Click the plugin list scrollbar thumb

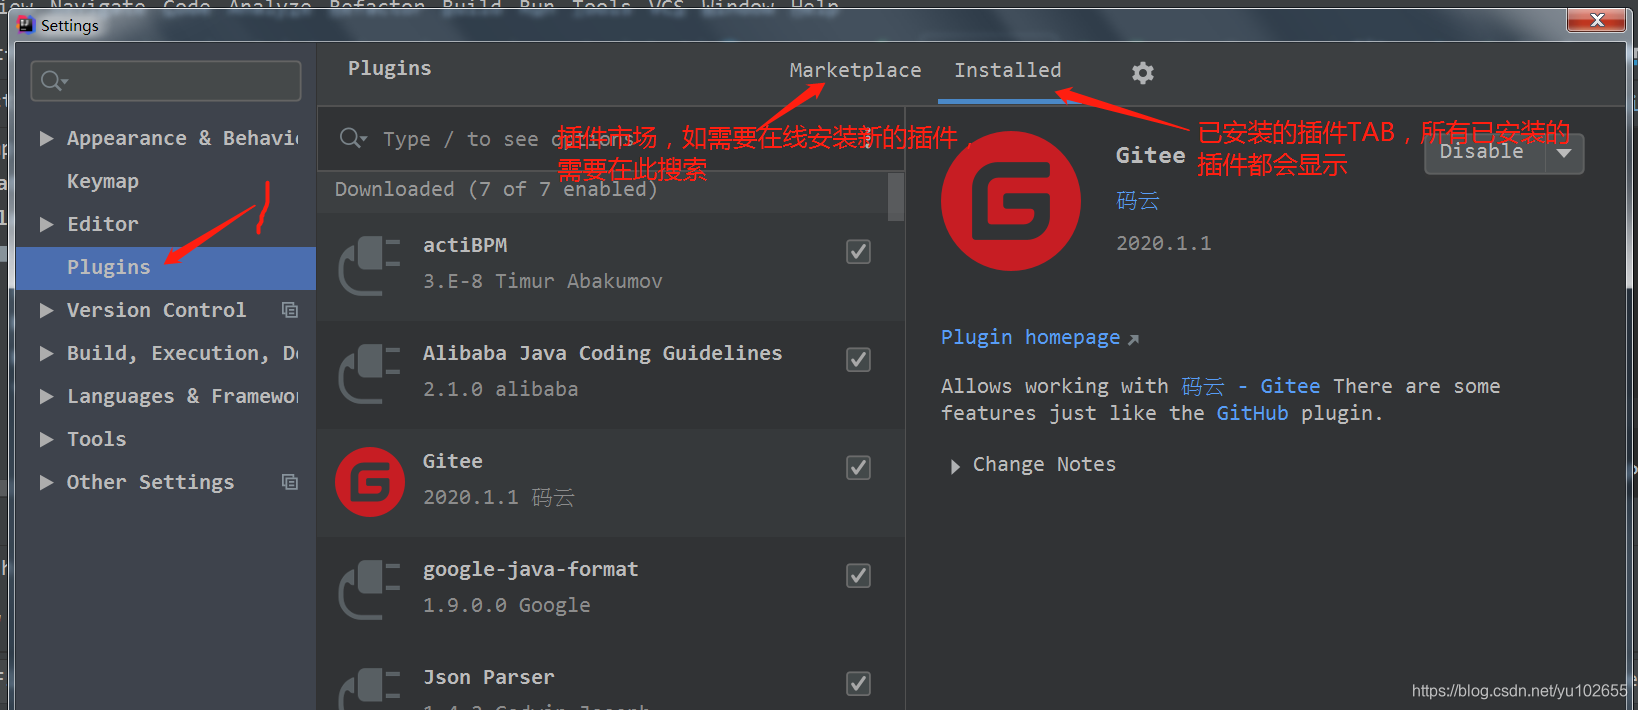tap(895, 196)
